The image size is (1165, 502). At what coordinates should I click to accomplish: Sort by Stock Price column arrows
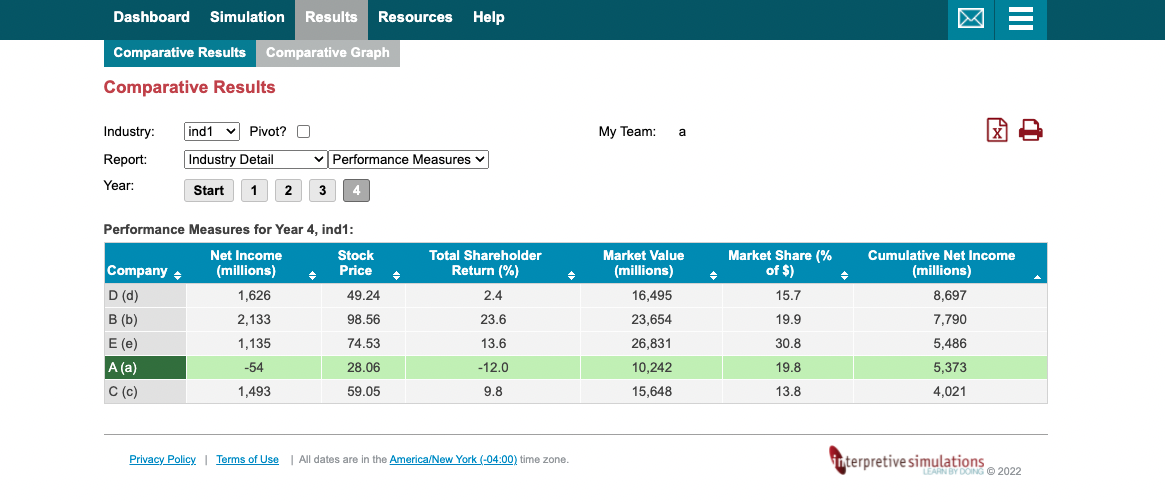(x=396, y=276)
